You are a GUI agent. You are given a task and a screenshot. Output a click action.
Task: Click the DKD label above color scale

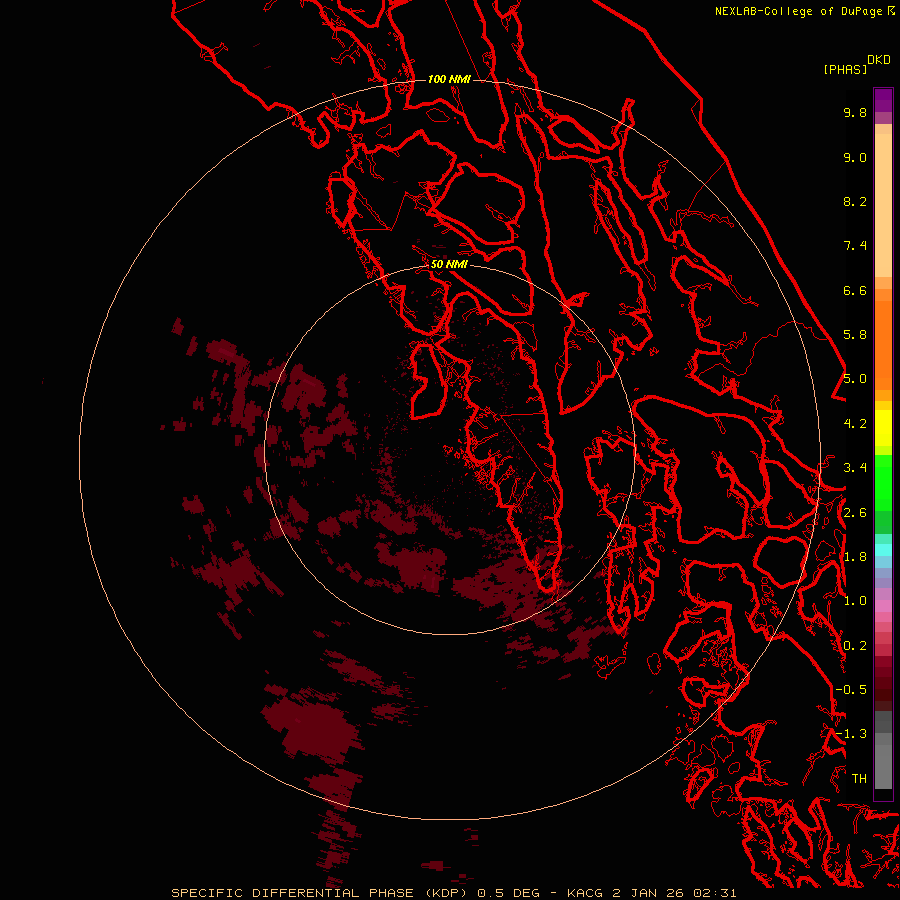tap(879, 60)
